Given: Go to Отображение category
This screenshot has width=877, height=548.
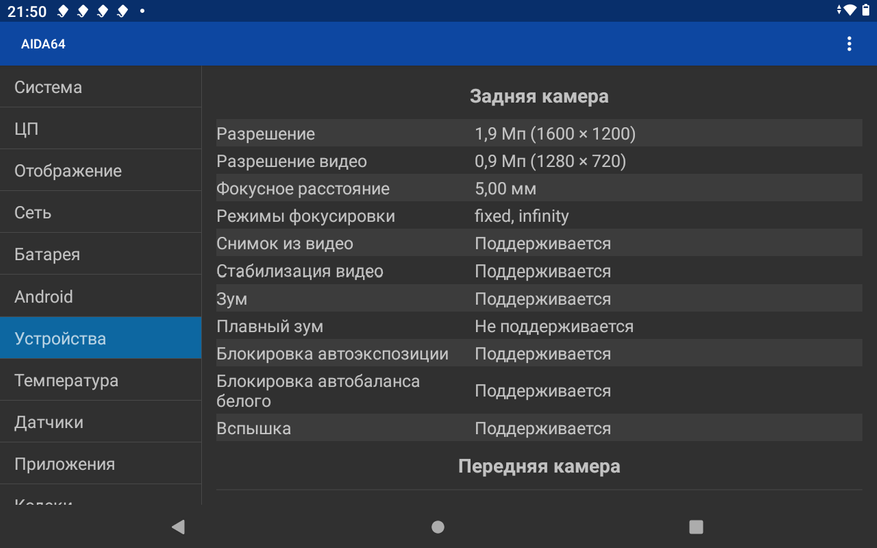Looking at the screenshot, I should [101, 171].
